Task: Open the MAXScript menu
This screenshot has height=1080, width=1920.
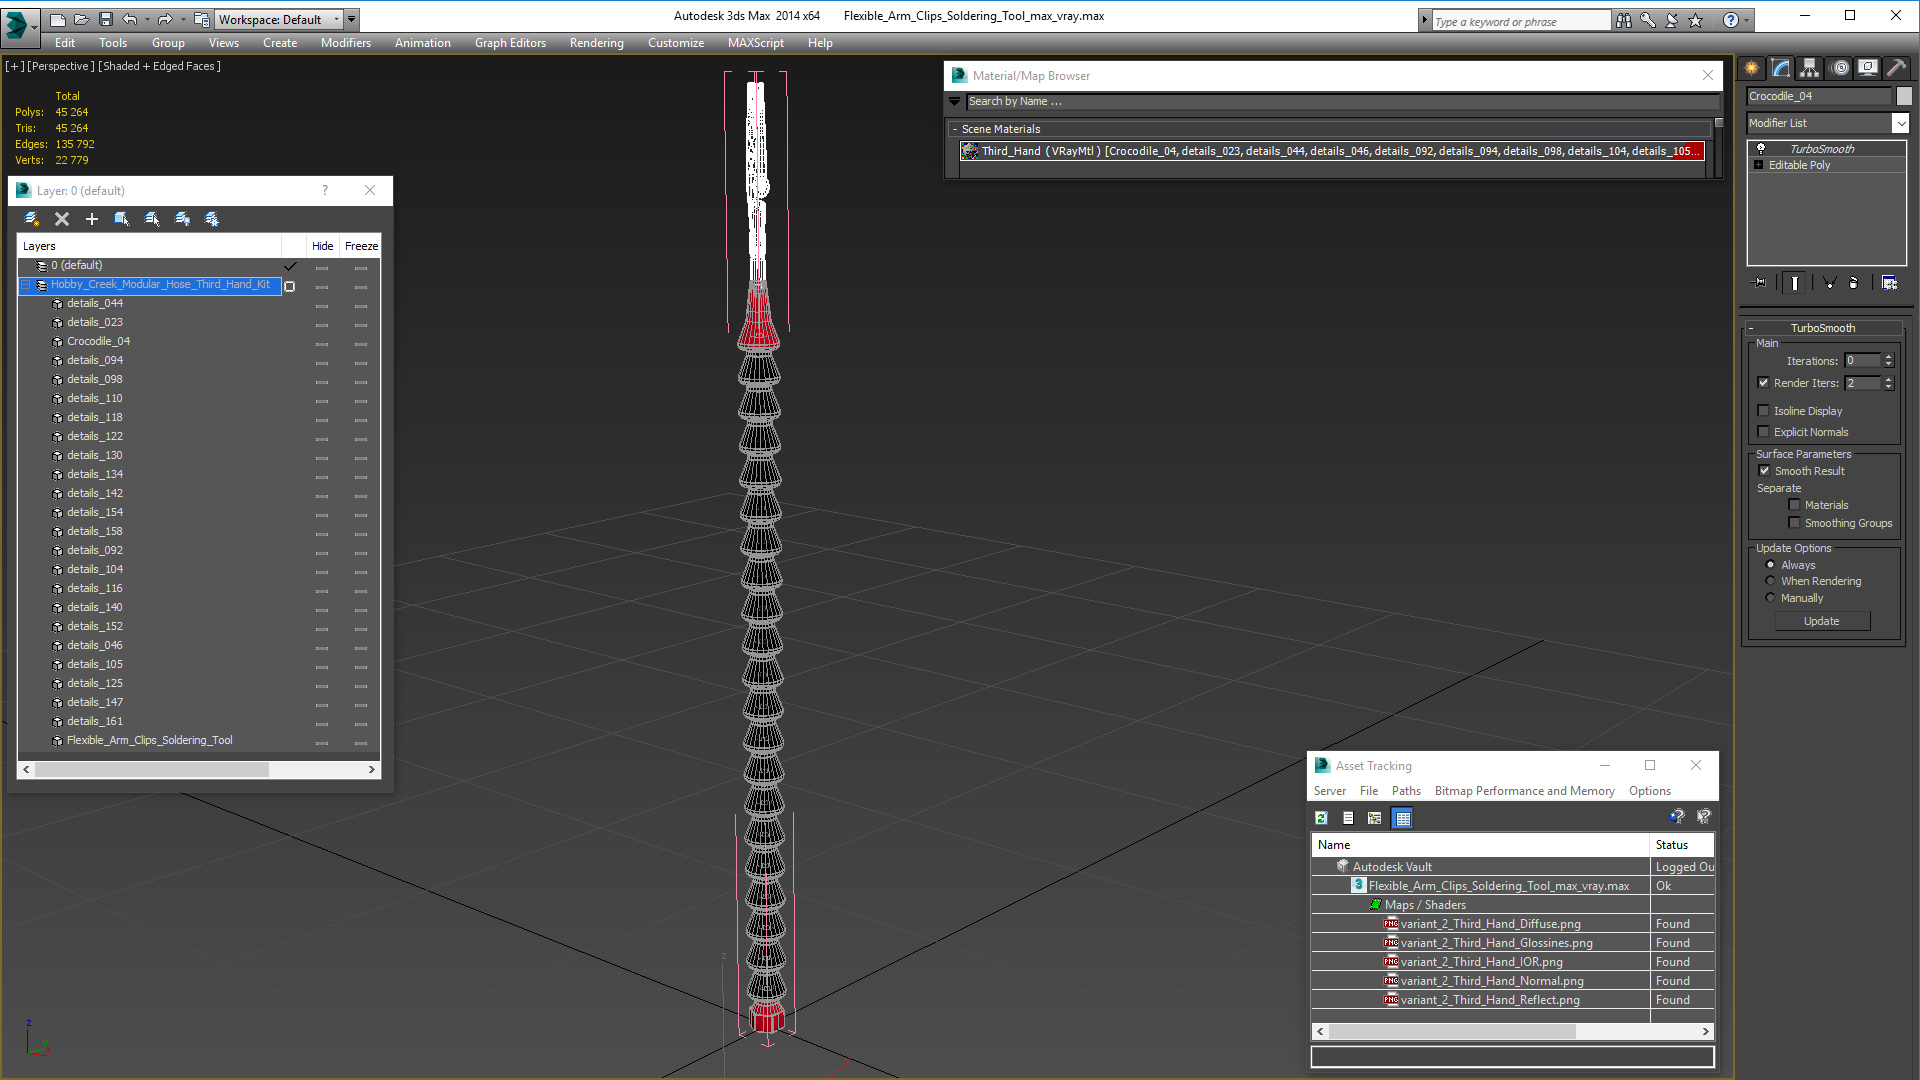Action: (755, 43)
